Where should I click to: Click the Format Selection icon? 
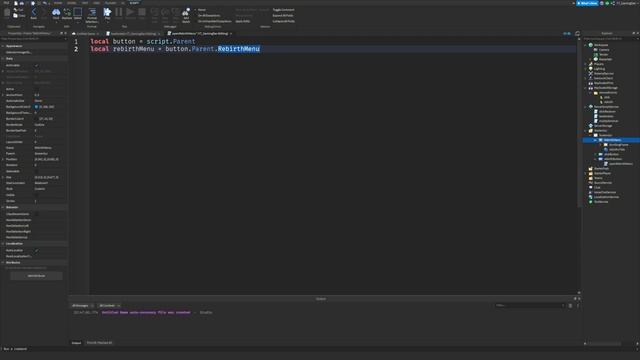pos(92,12)
